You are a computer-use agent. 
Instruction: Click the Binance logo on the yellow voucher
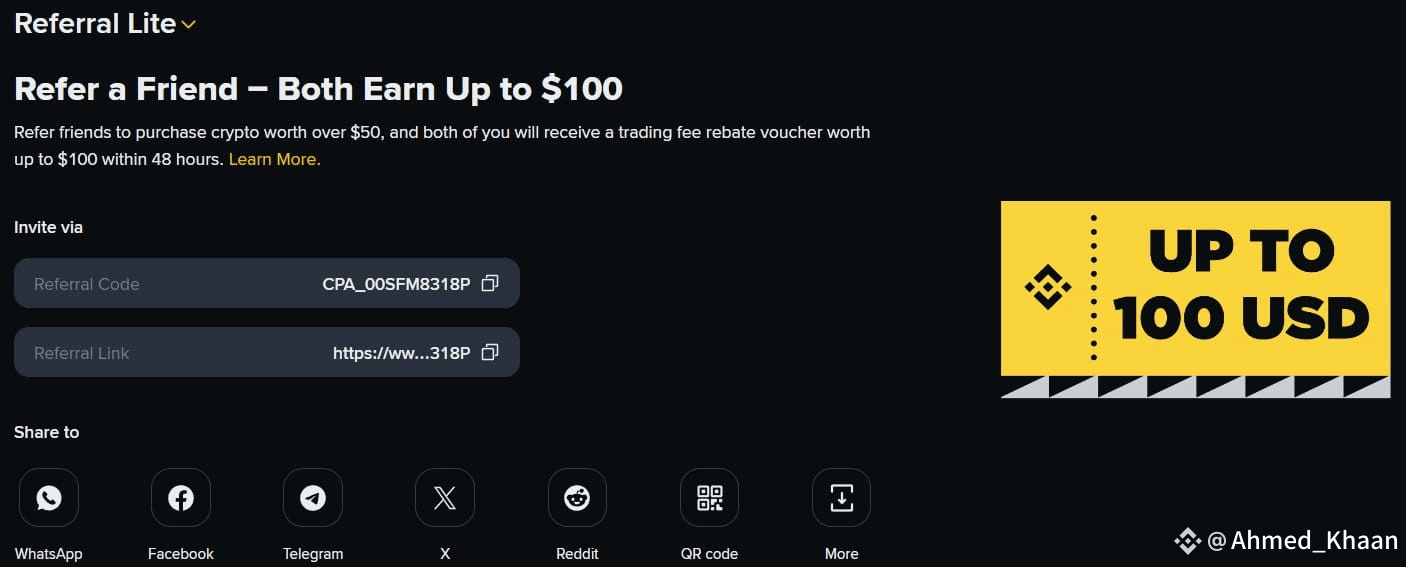pos(1048,288)
